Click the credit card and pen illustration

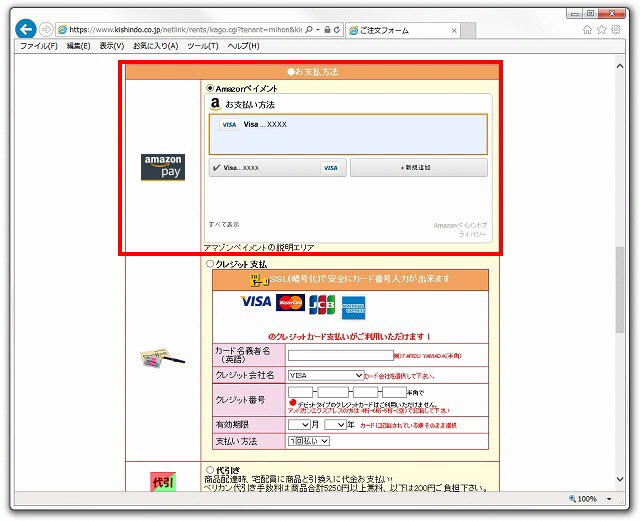(162, 358)
